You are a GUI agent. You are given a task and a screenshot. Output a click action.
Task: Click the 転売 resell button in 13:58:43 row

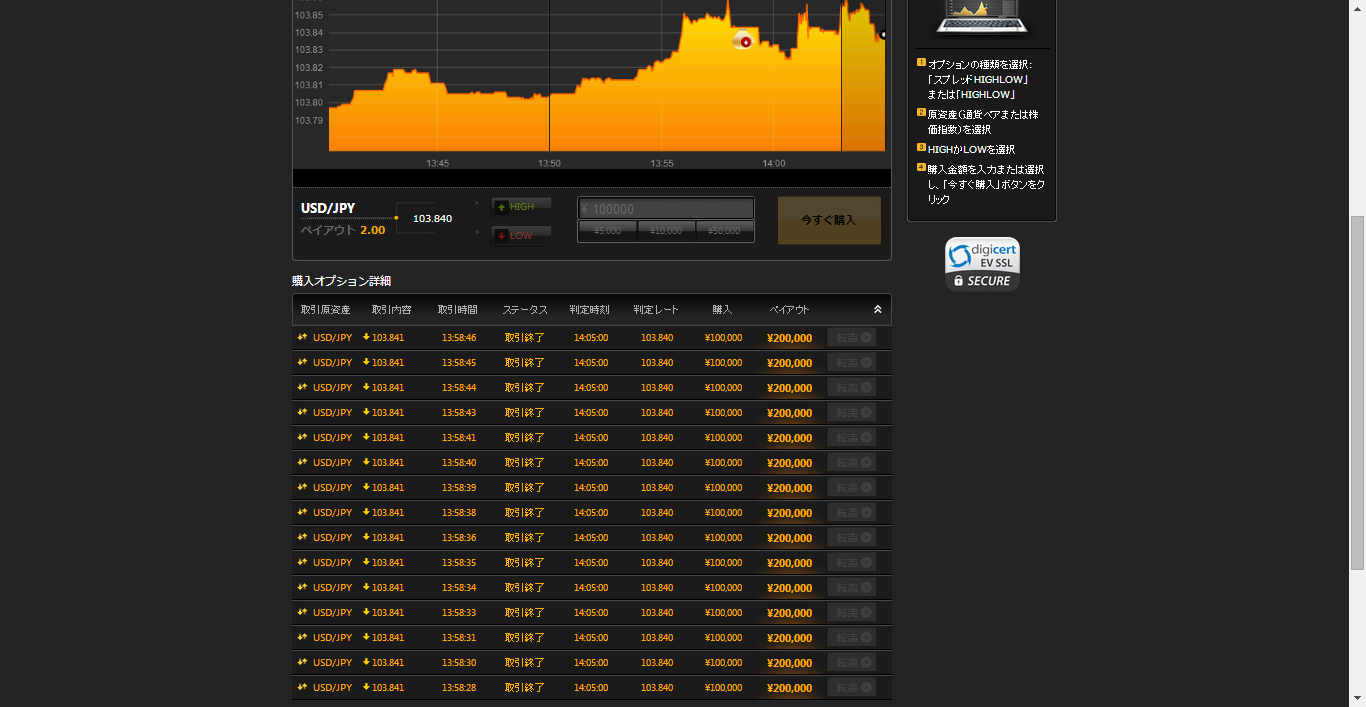pyautogui.click(x=852, y=412)
